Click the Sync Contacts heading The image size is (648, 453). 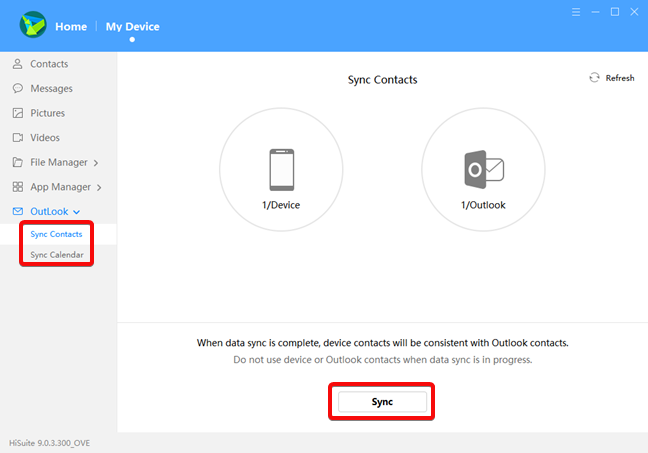[382, 80]
